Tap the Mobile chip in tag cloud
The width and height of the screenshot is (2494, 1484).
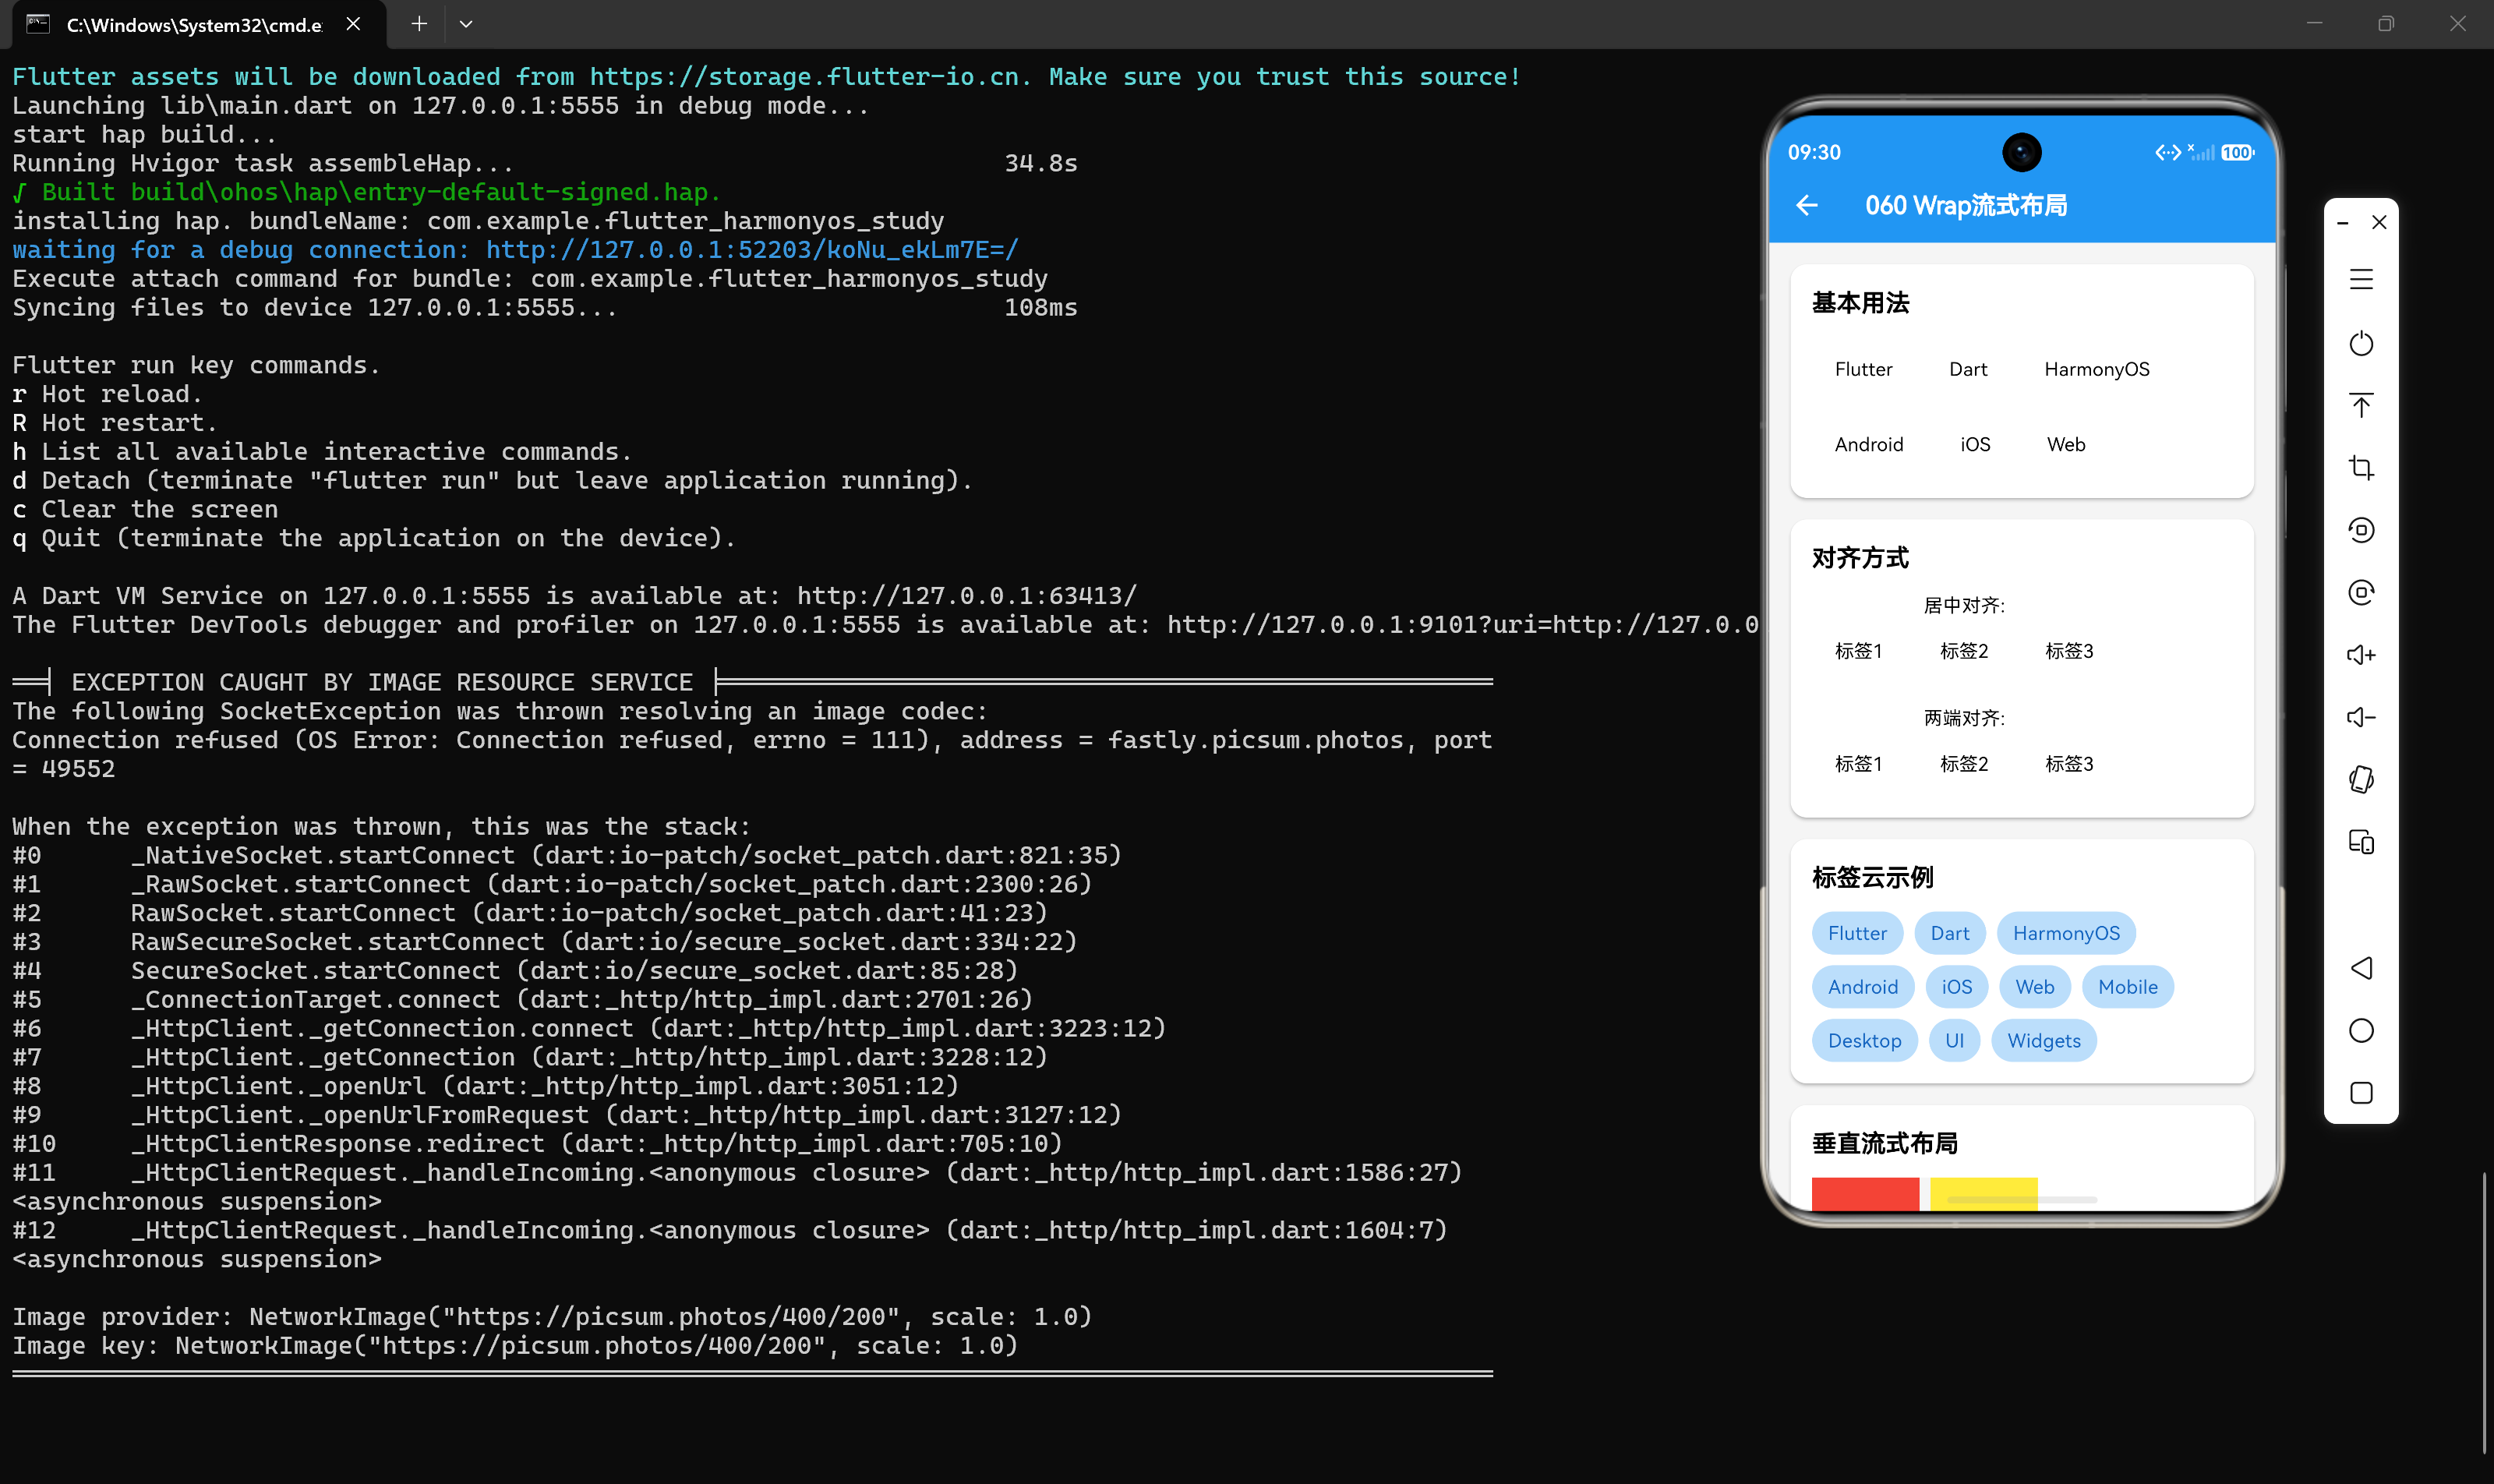(x=2127, y=987)
